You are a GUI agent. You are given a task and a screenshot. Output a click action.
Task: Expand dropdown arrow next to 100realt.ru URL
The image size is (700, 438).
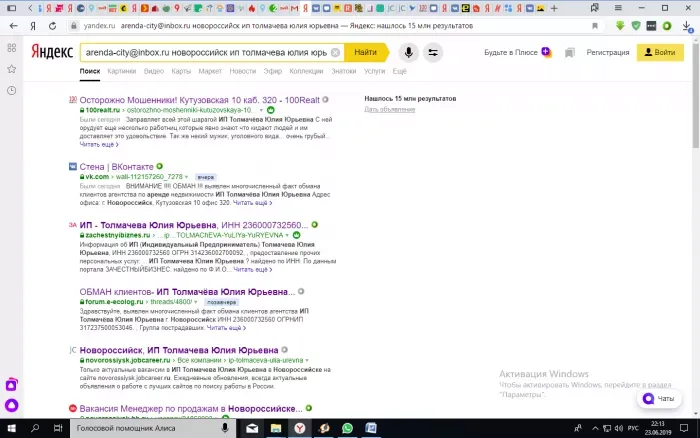[262, 110]
